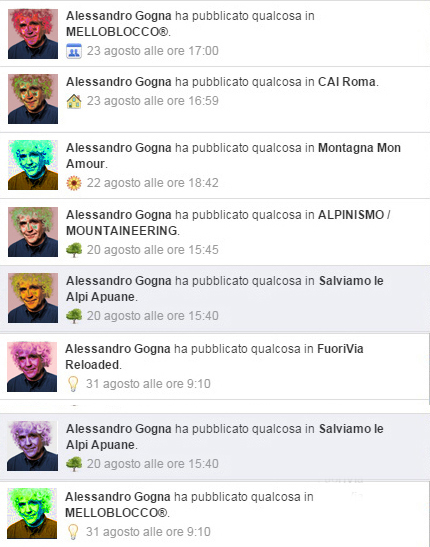Click the timestamp 22 agosto alle ore 18:42
This screenshot has height=547, width=430.
153,183
